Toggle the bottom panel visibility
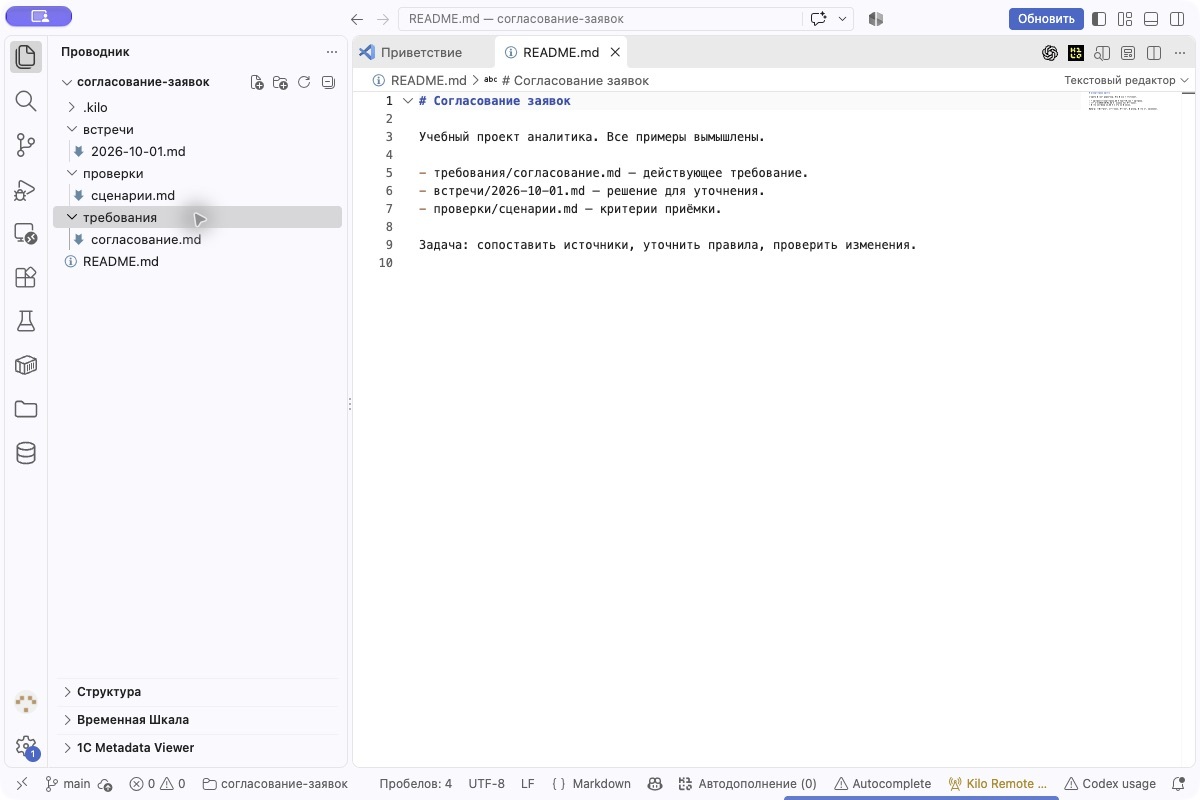Viewport: 1200px width, 800px height. (1151, 19)
